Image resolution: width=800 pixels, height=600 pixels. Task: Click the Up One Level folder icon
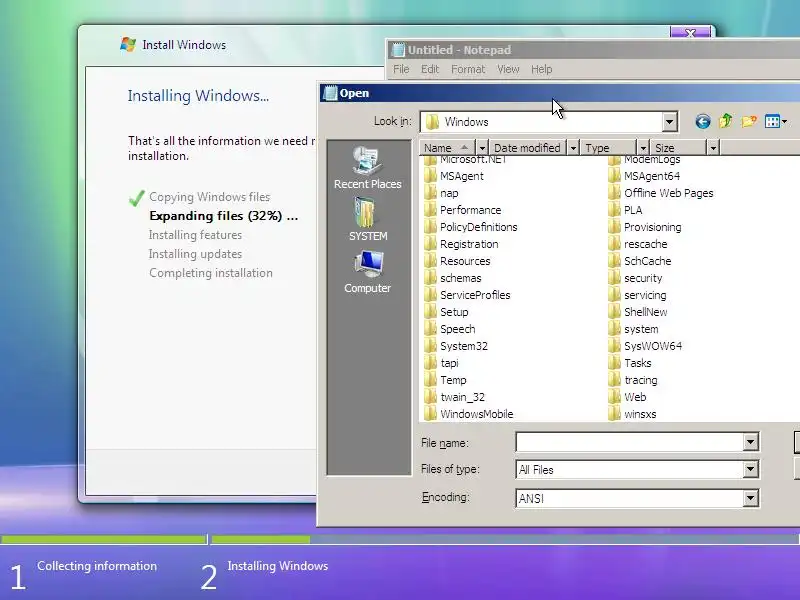(x=726, y=121)
